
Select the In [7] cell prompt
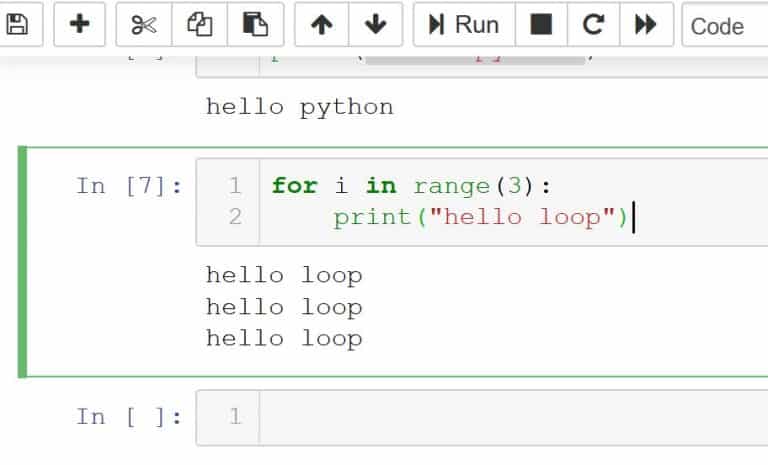(x=129, y=186)
